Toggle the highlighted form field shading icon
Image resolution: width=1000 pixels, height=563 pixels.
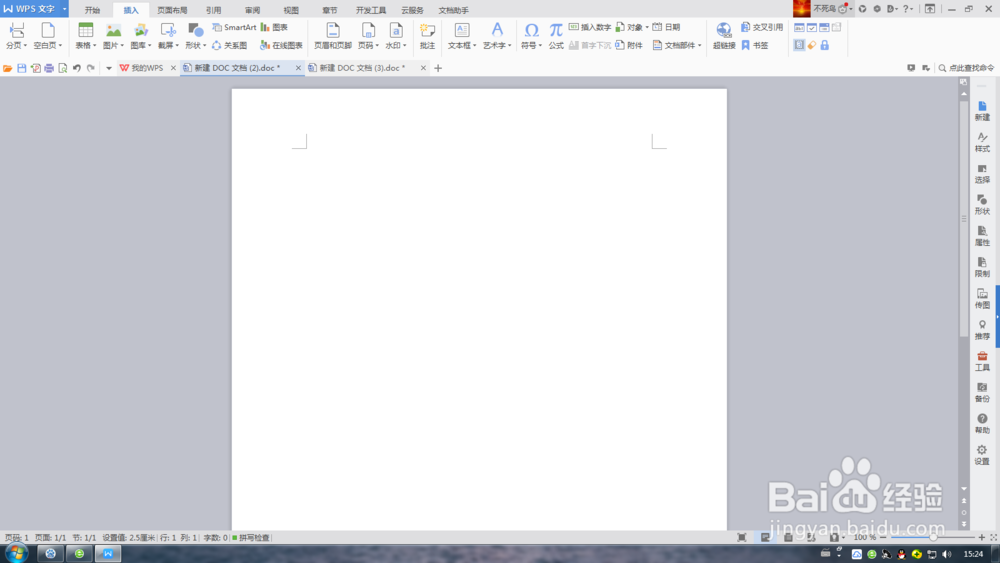(799, 45)
